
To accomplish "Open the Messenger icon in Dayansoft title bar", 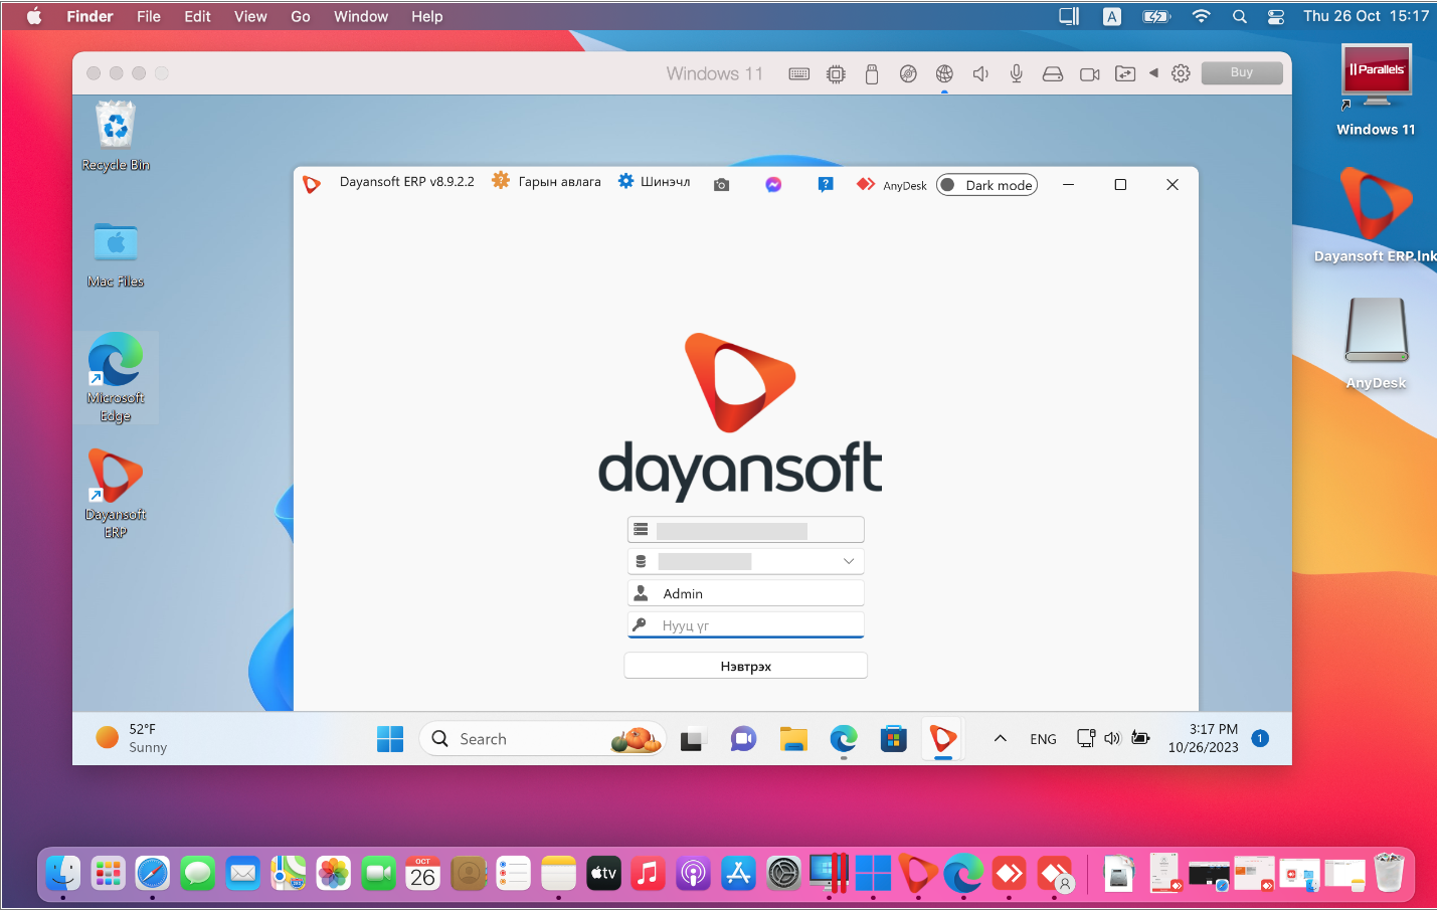I will click(773, 185).
